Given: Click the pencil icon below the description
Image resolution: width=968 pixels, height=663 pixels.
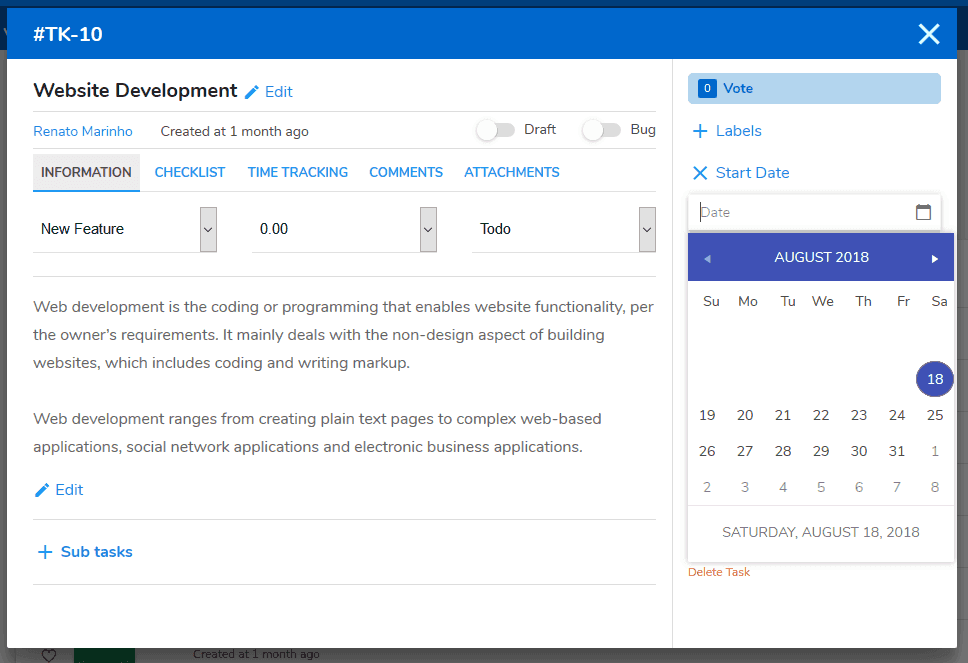Looking at the screenshot, I should coord(42,490).
